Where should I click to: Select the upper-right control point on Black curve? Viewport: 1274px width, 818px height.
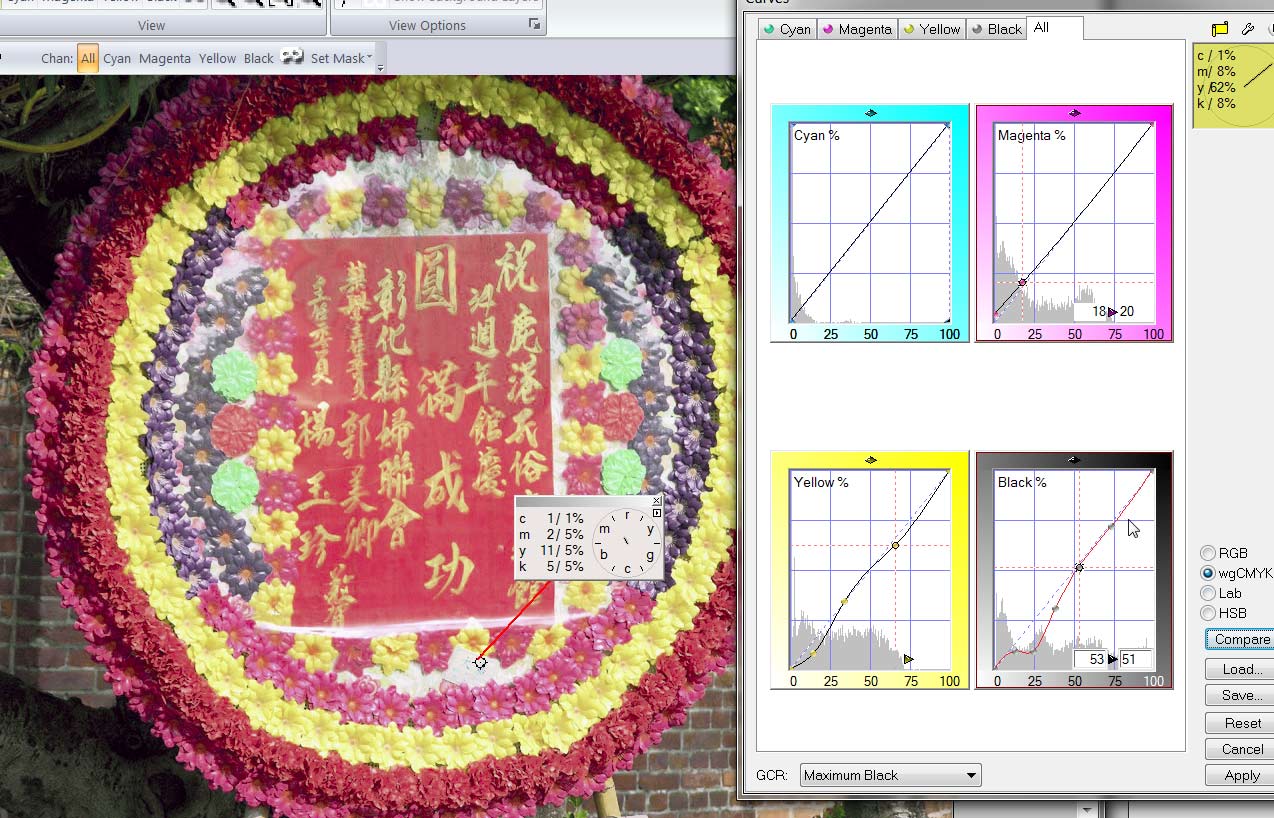click(x=1111, y=526)
